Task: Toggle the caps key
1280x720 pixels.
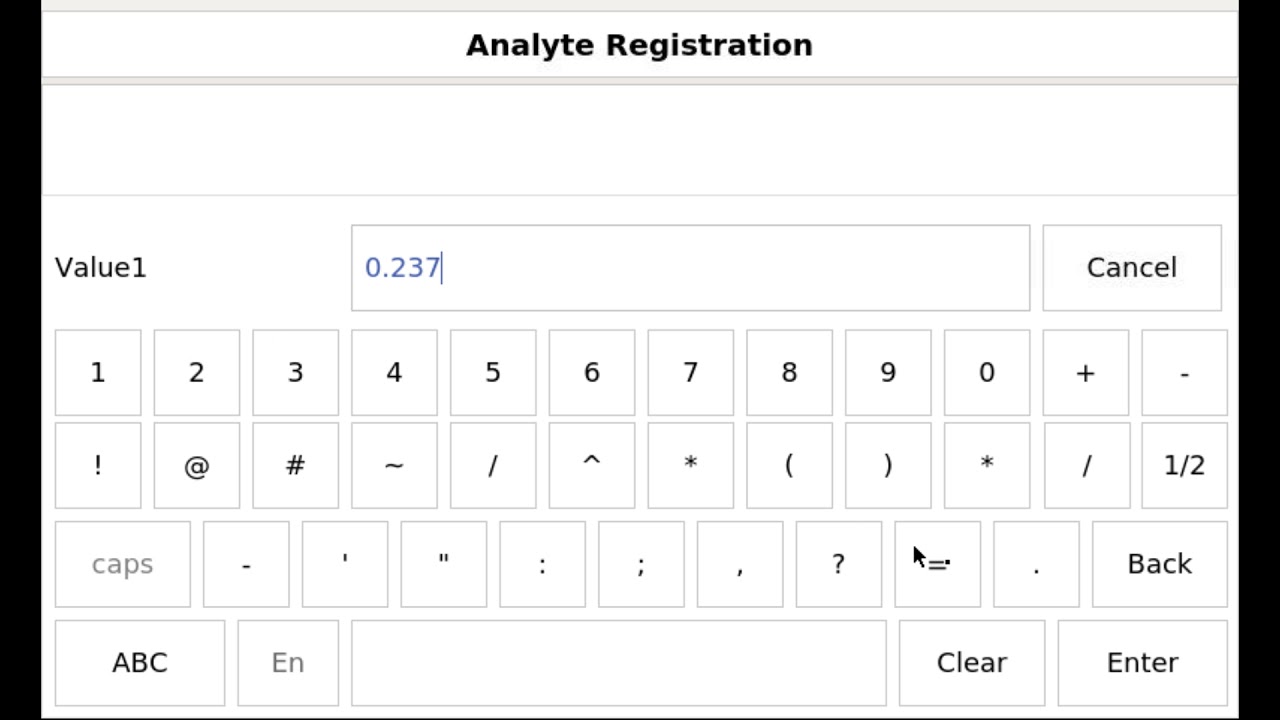Action: coord(122,564)
